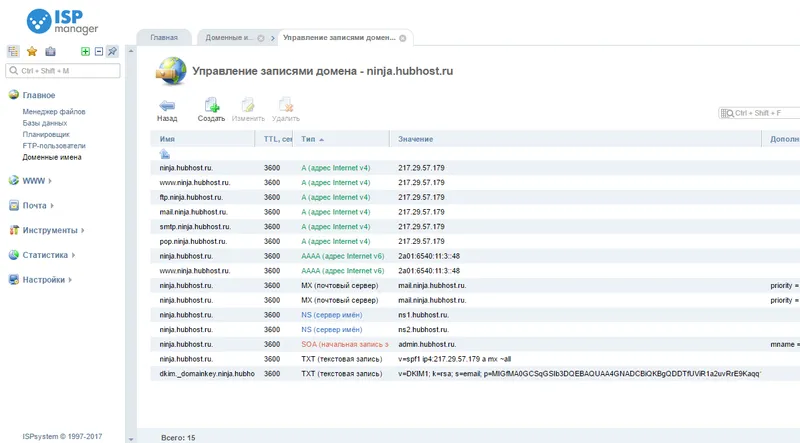This screenshot has height=443, width=800.
Task: Select Управление записями домен... tab
Action: [x=339, y=38]
